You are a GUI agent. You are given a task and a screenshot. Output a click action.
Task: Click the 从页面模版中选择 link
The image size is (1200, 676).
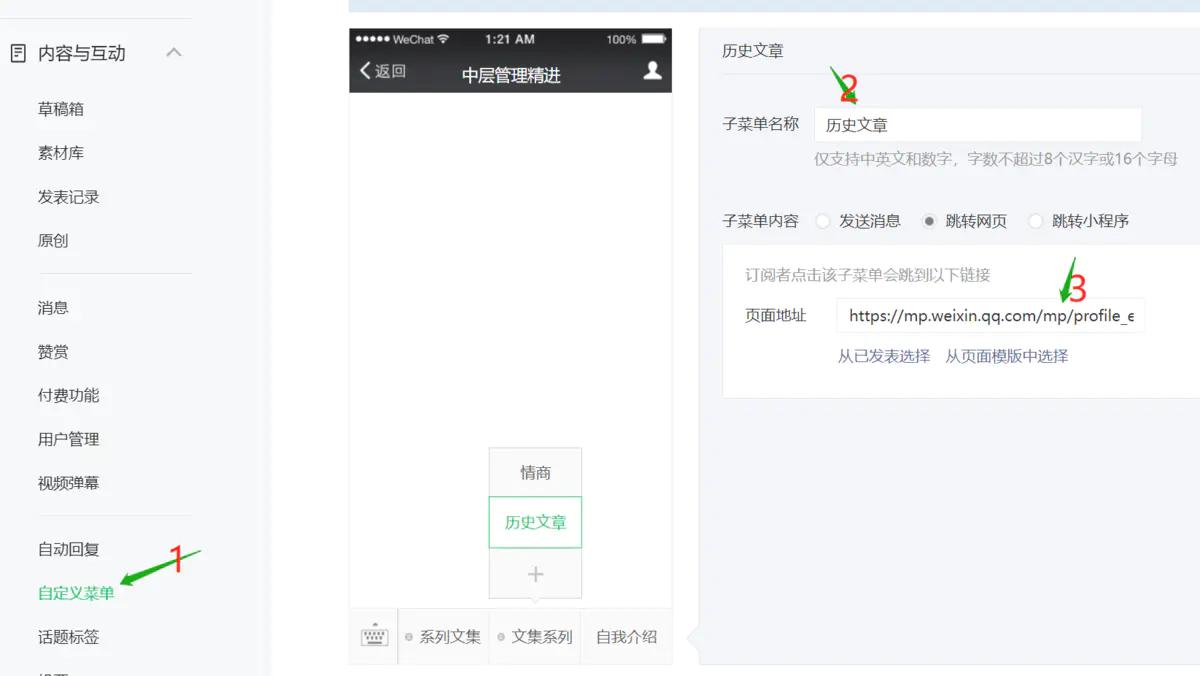1007,355
